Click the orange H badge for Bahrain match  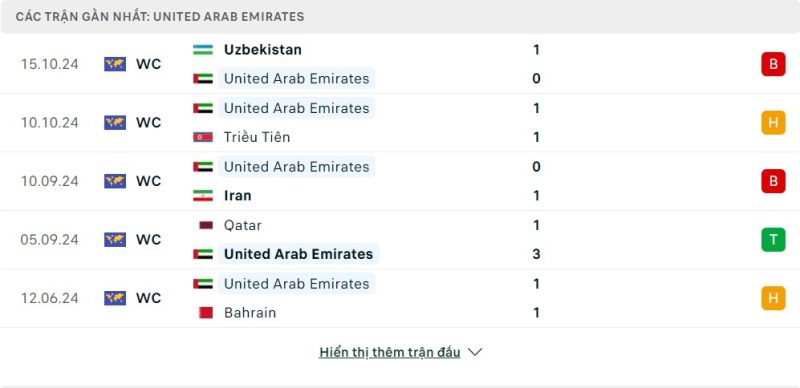click(773, 298)
